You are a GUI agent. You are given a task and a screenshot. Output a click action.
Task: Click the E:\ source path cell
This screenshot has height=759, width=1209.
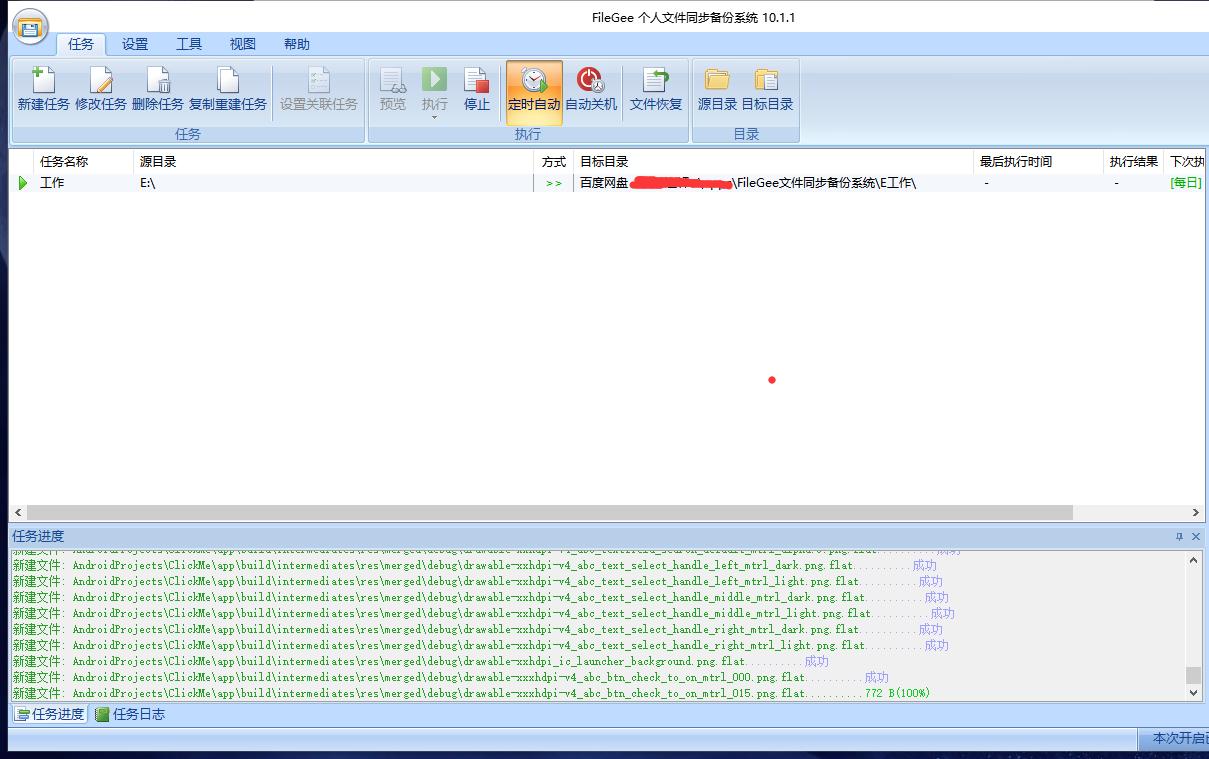[x=334, y=183]
